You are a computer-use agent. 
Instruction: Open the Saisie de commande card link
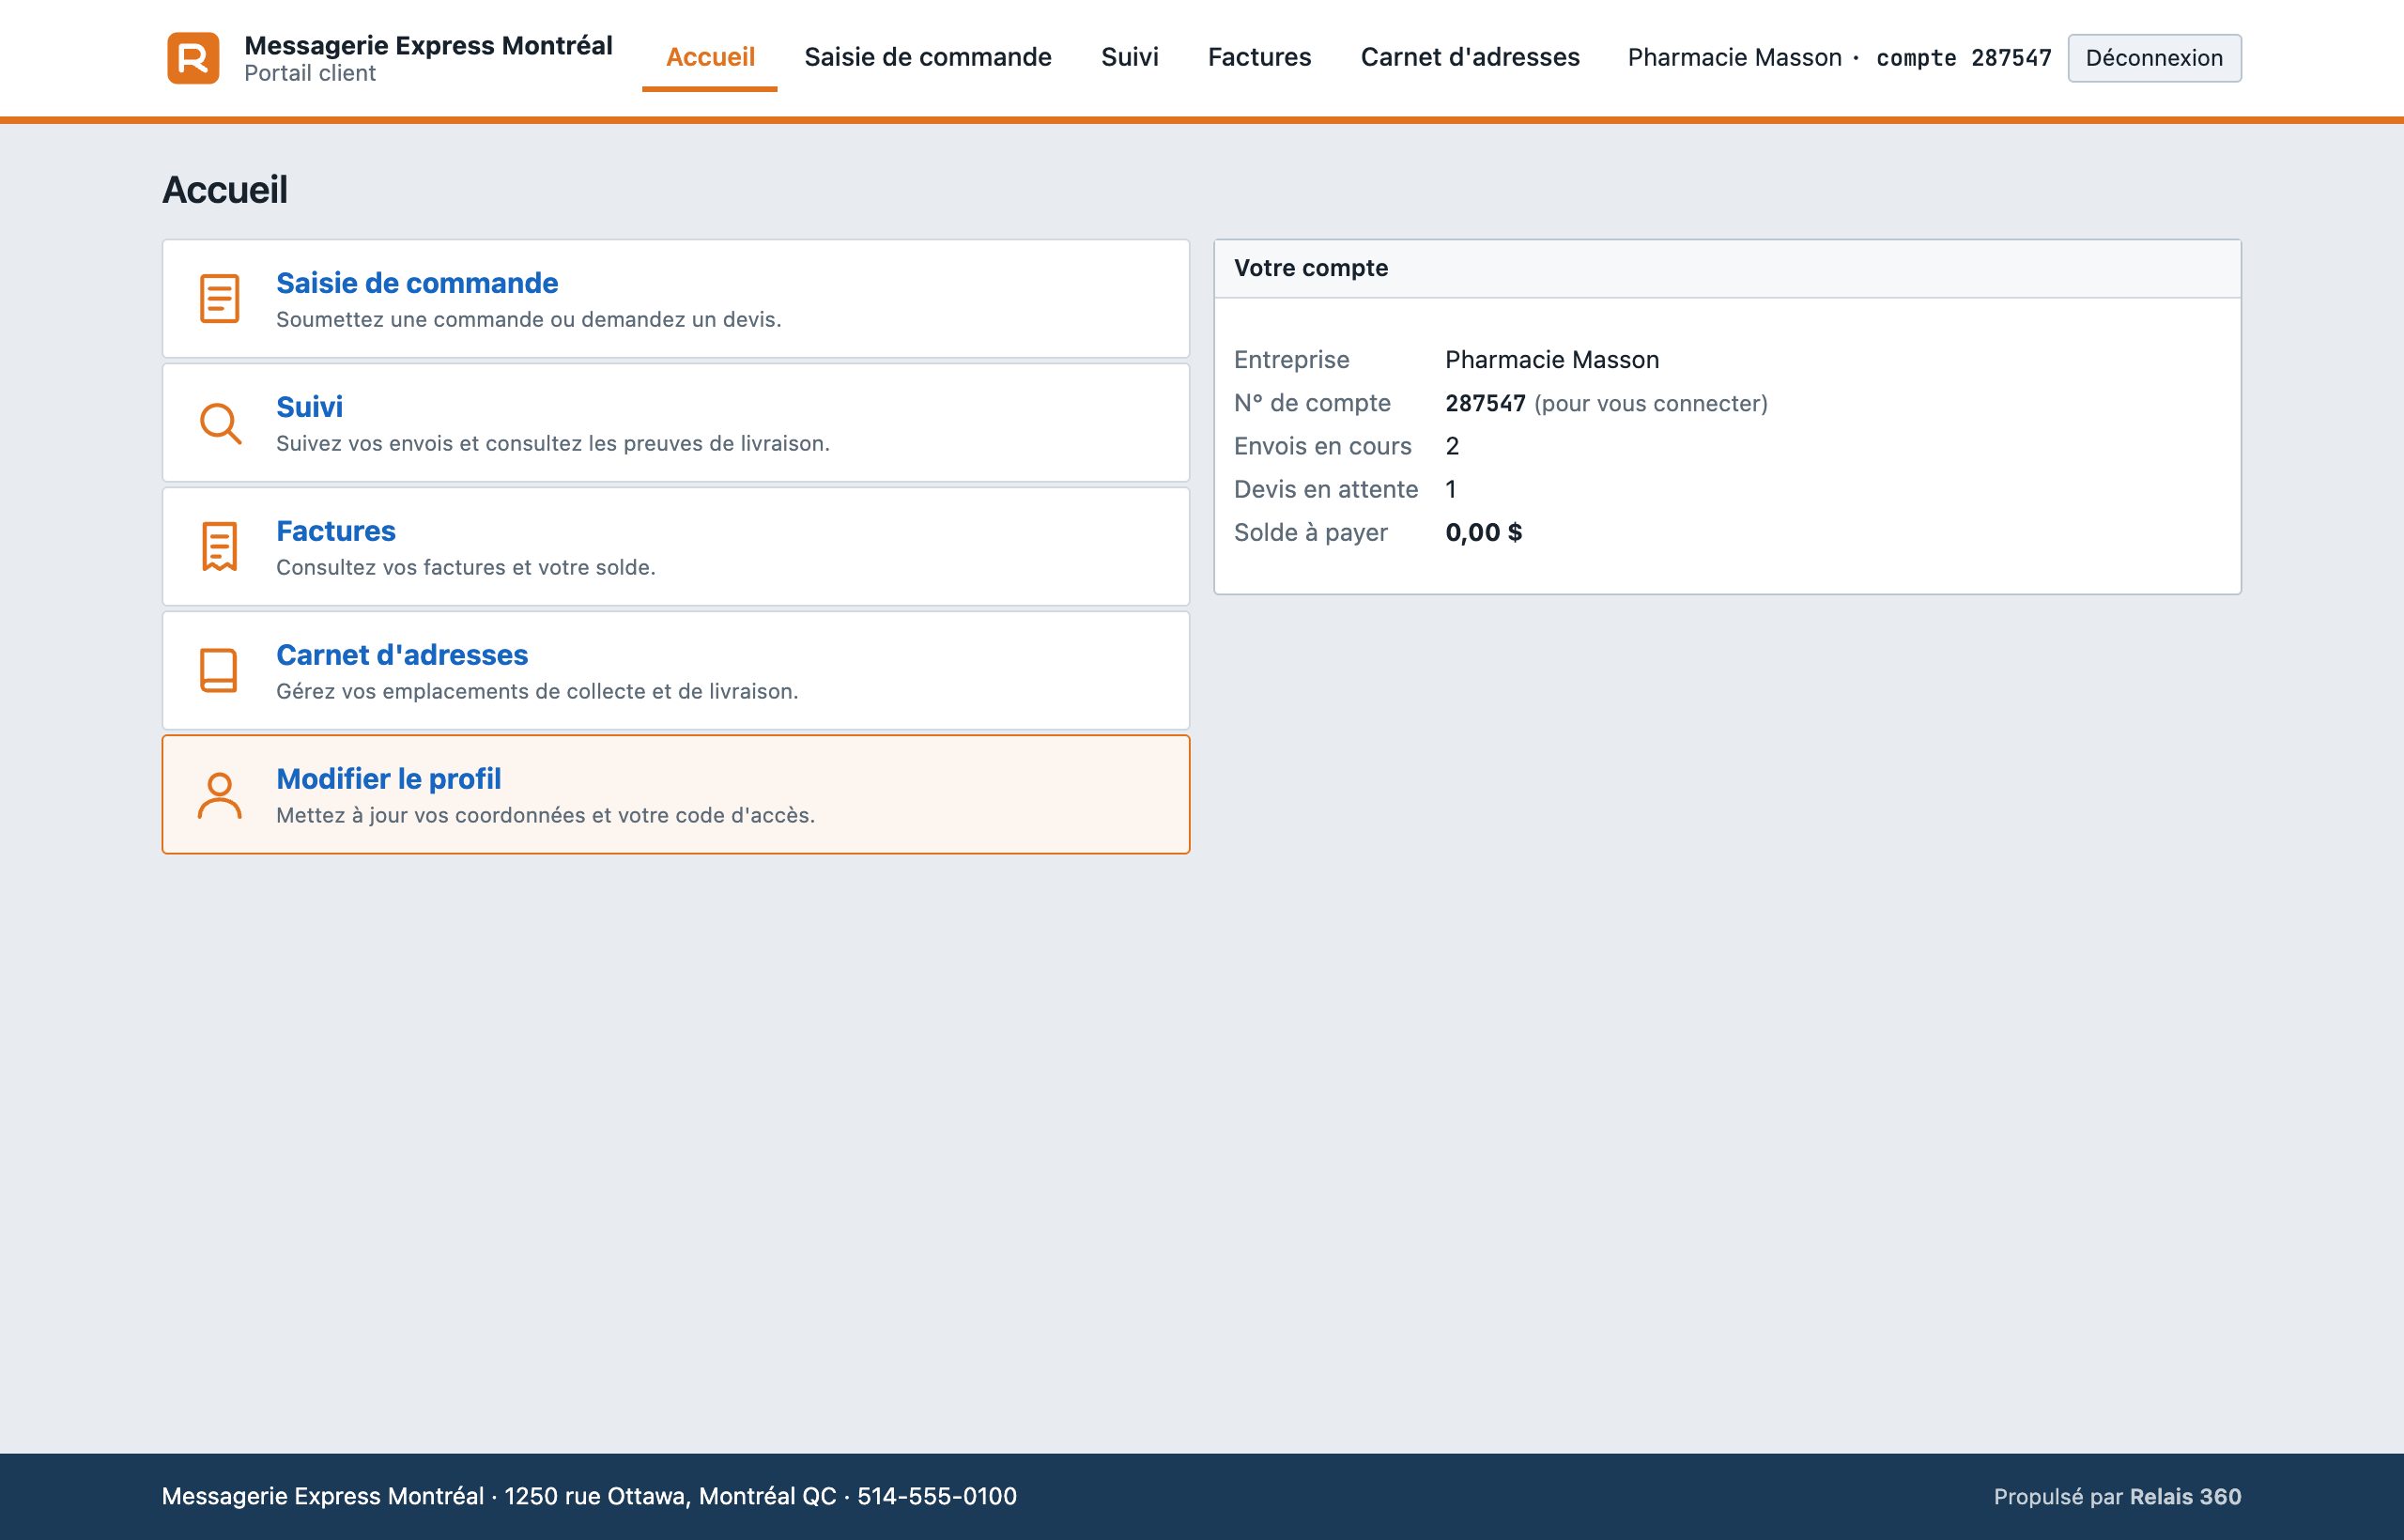click(417, 283)
